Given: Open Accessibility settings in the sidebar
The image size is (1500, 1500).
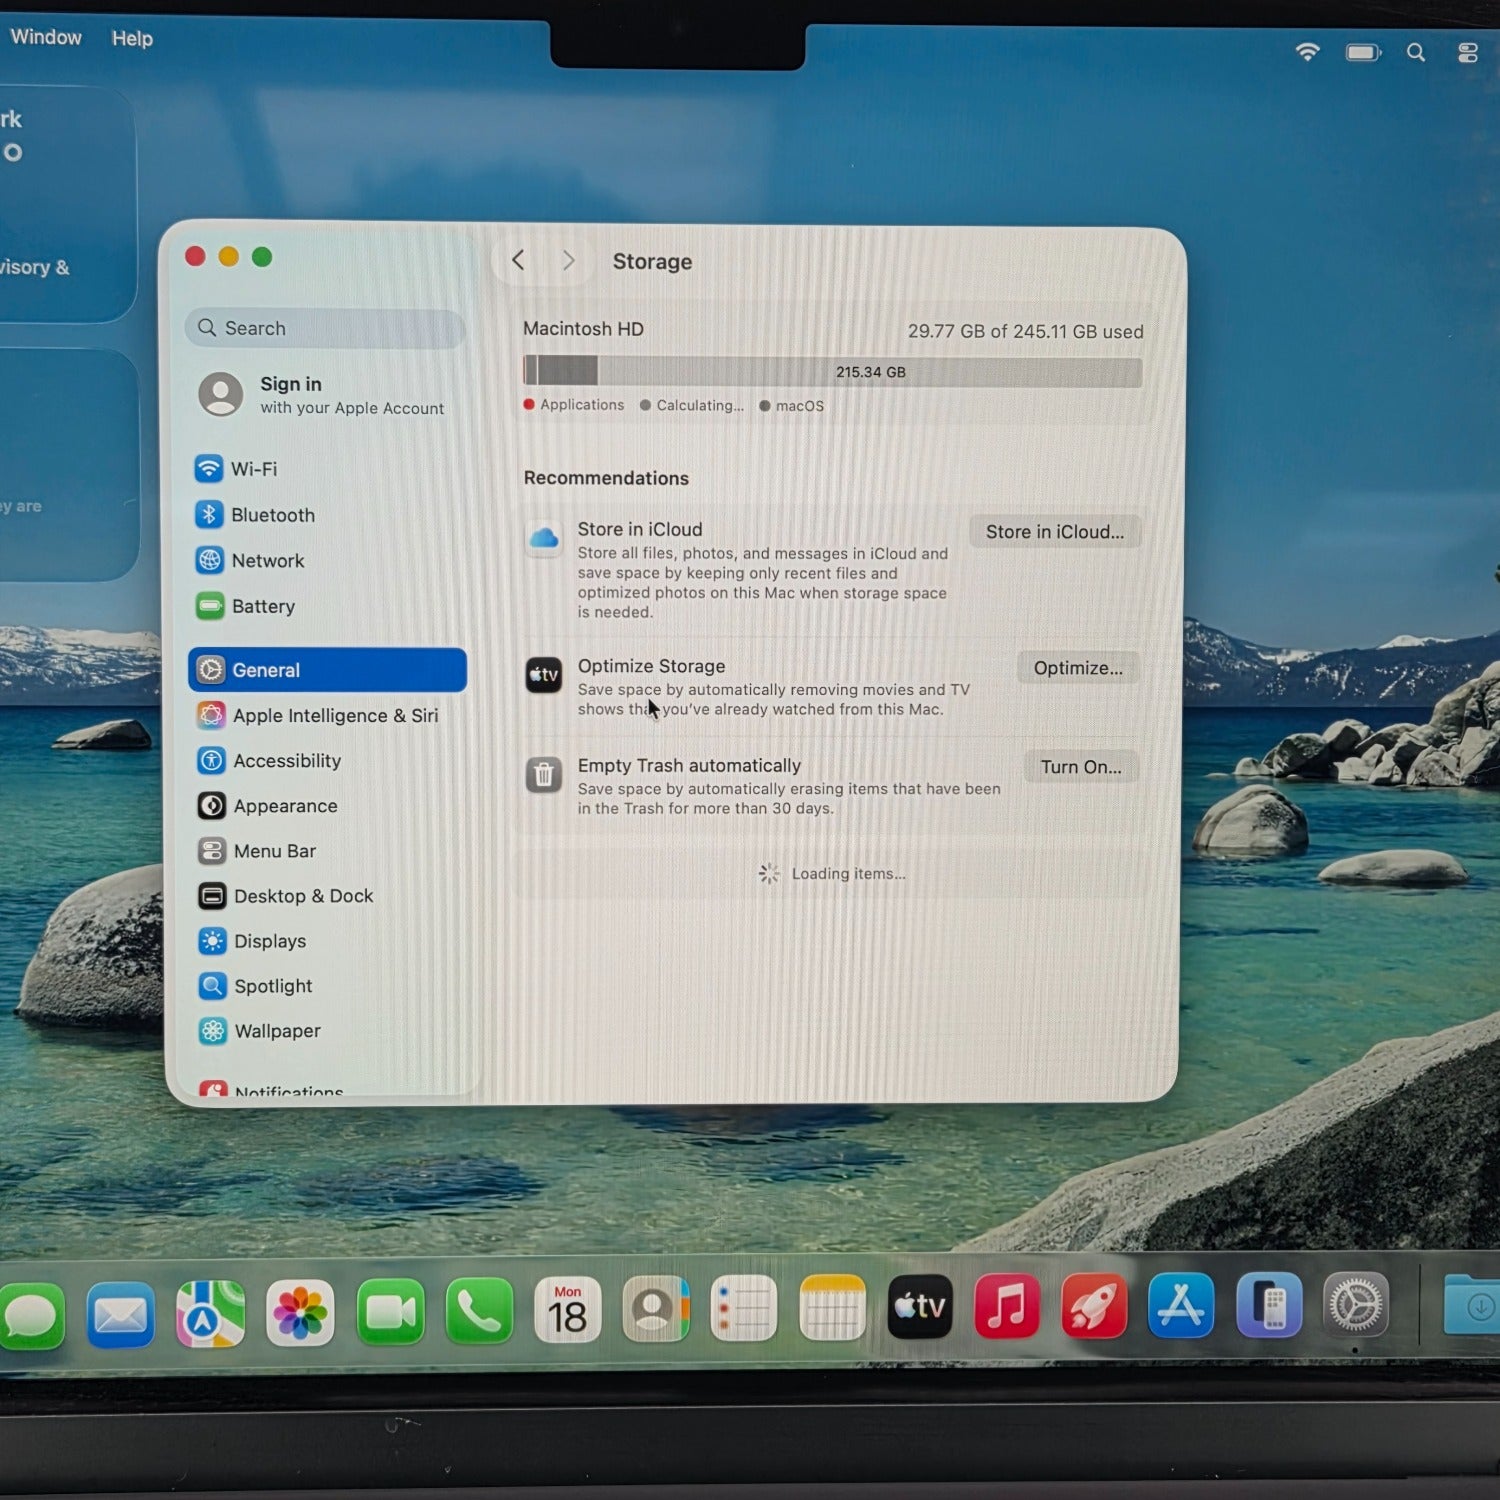Looking at the screenshot, I should pos(327,761).
